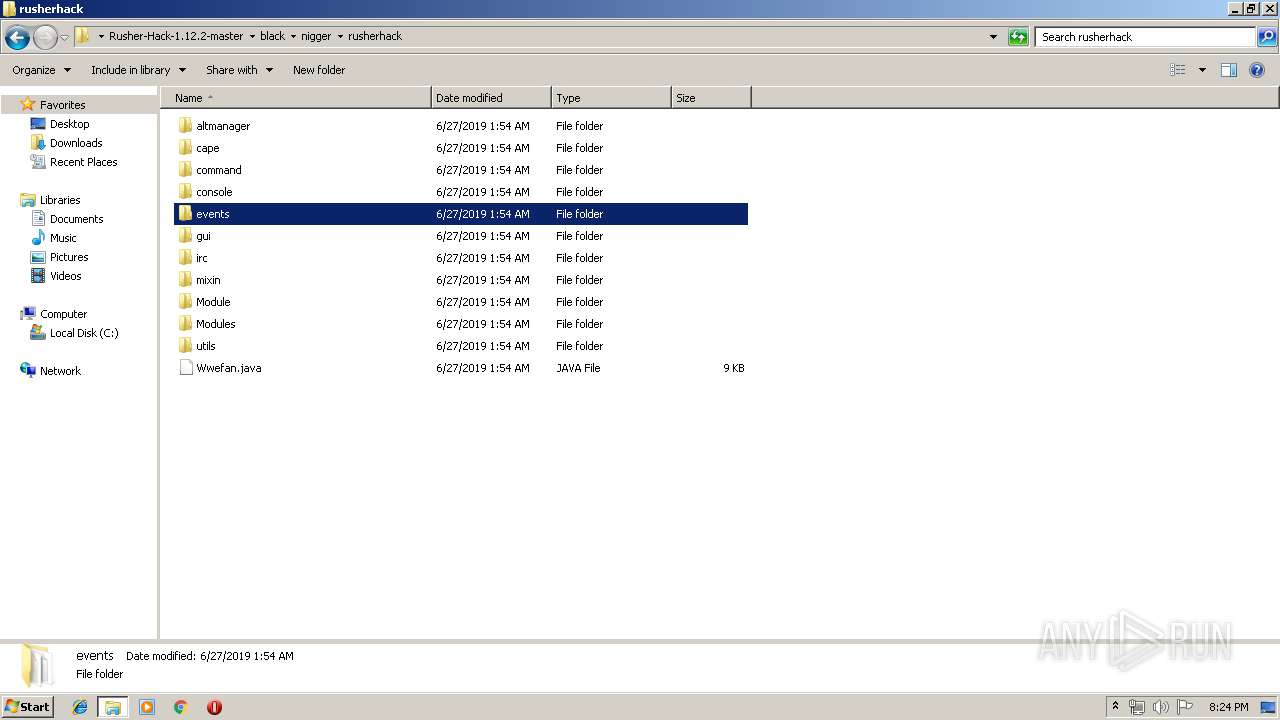
Task: Sort by the Type column
Action: 611,98
